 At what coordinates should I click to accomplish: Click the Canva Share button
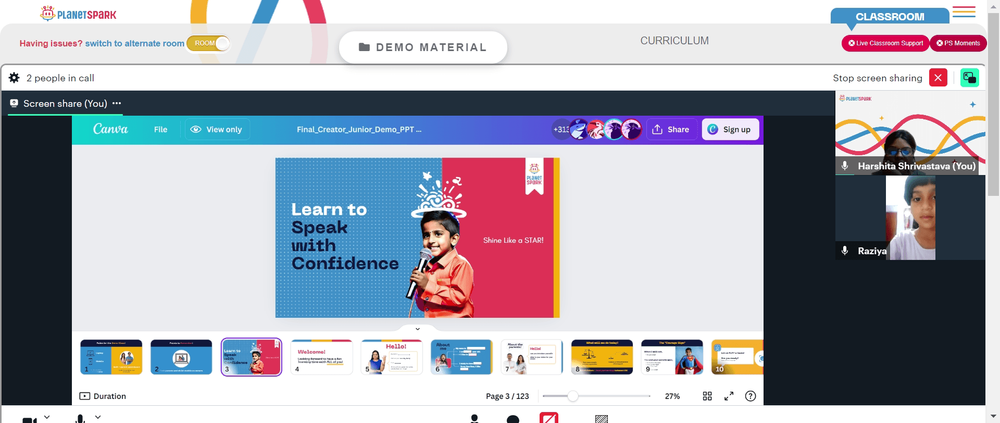(x=670, y=130)
